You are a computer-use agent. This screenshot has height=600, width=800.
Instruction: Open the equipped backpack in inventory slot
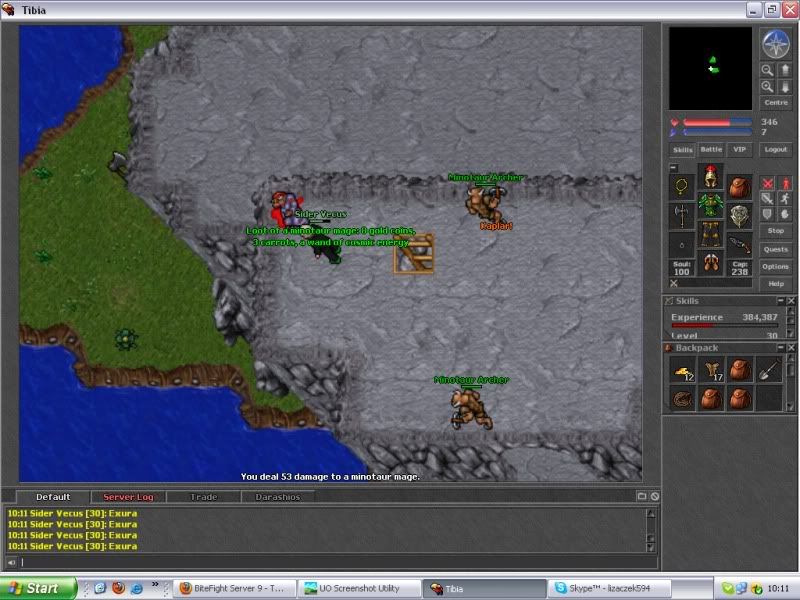[x=739, y=187]
